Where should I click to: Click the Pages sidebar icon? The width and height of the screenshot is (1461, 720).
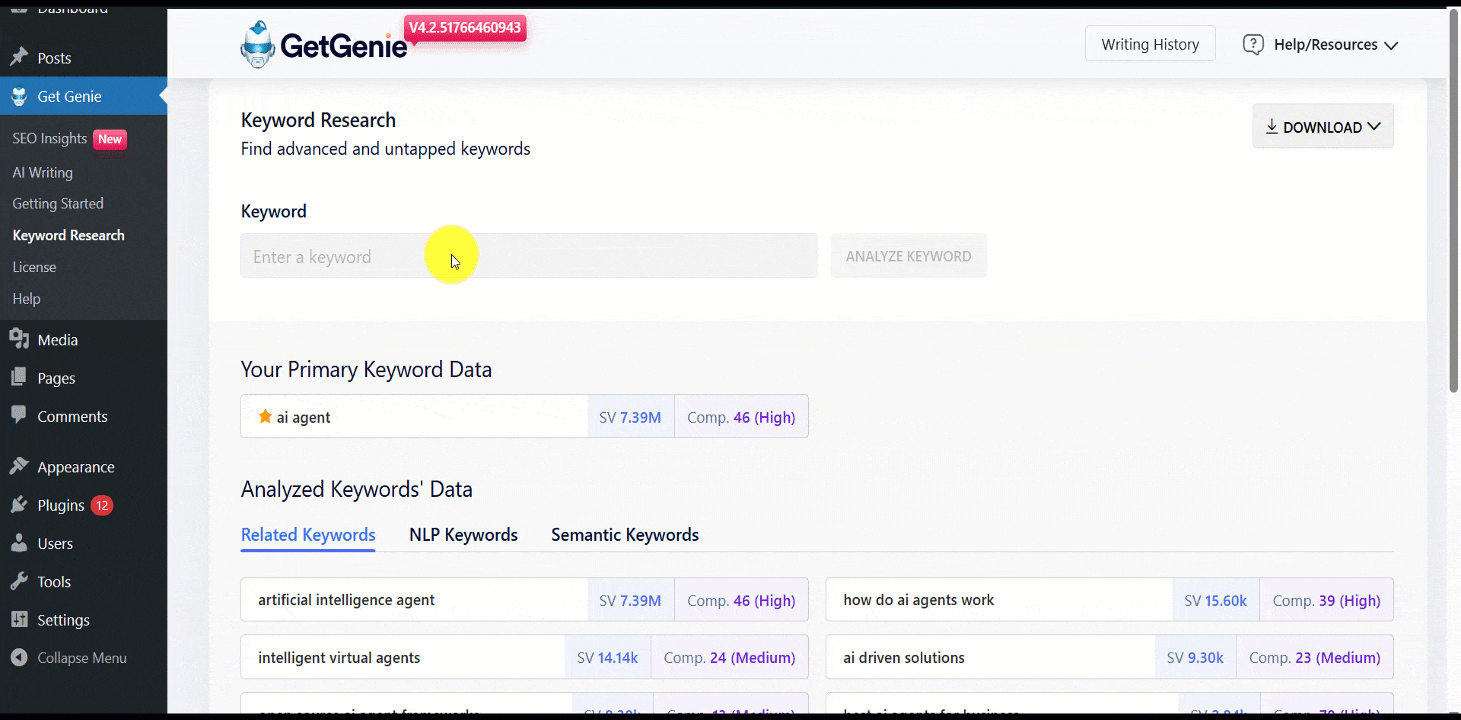coord(20,377)
